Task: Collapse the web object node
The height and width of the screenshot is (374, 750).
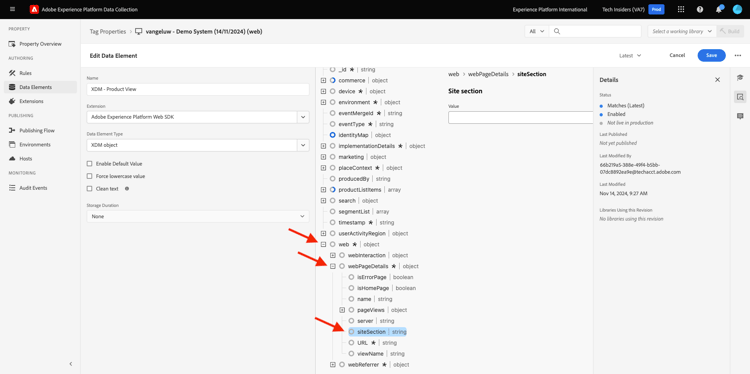Action: pos(323,244)
